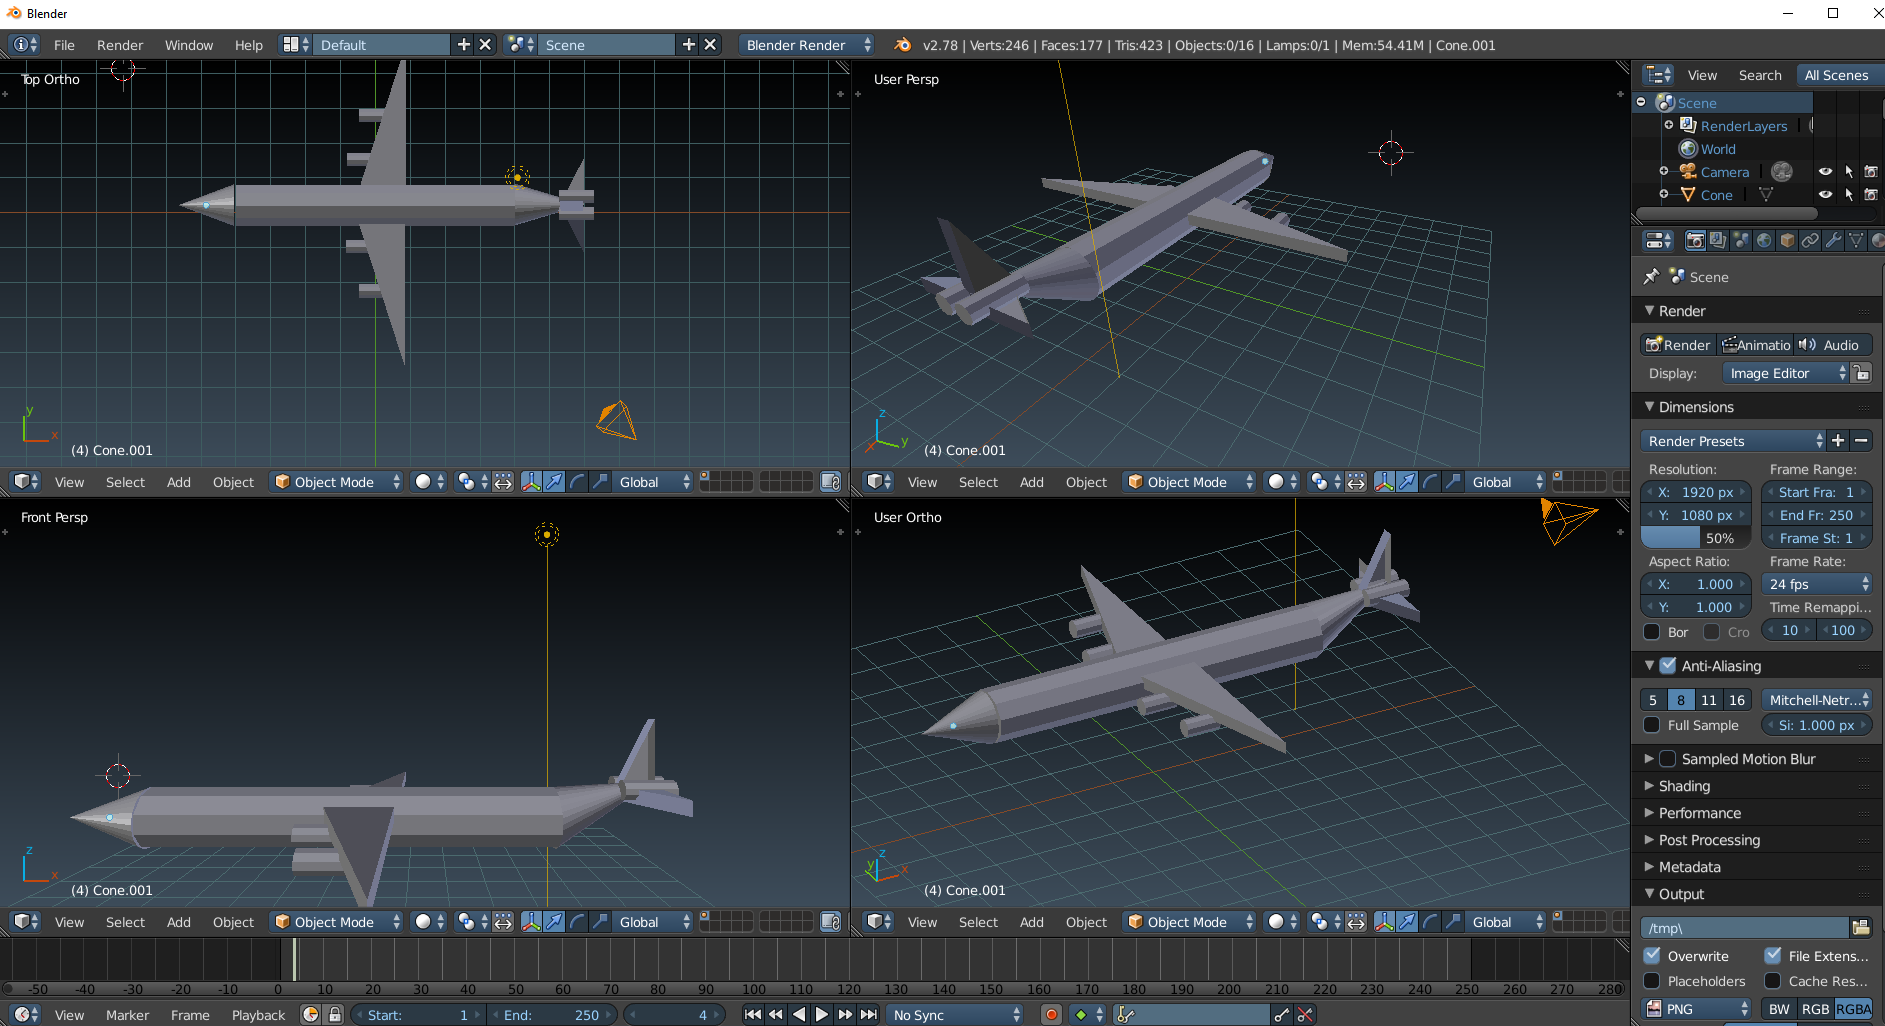Viewport: 1885px width, 1026px height.
Task: Open the Add menu in Front Persp viewport
Action: (178, 922)
